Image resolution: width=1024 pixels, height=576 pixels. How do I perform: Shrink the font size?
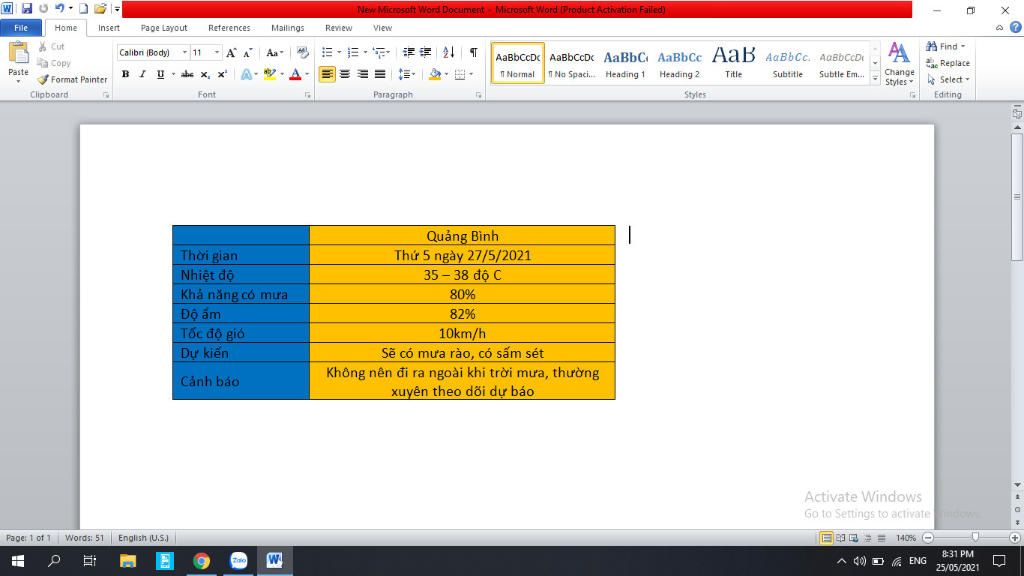(248, 52)
